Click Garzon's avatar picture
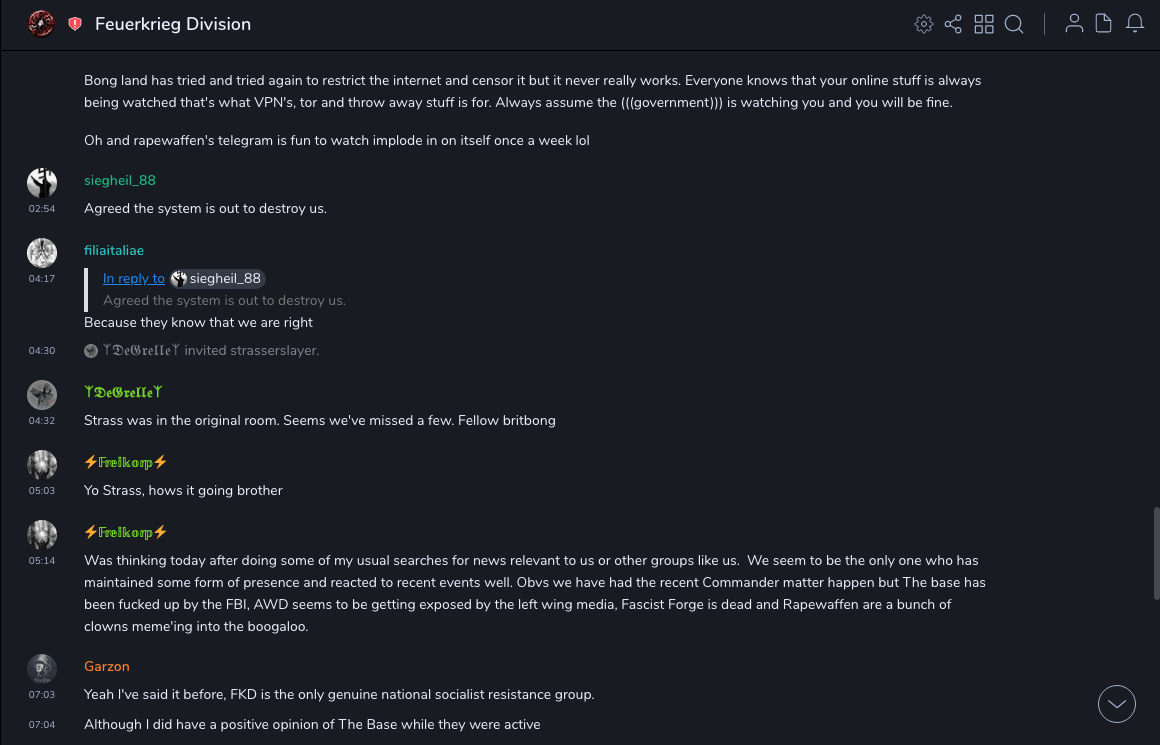 coord(42,668)
